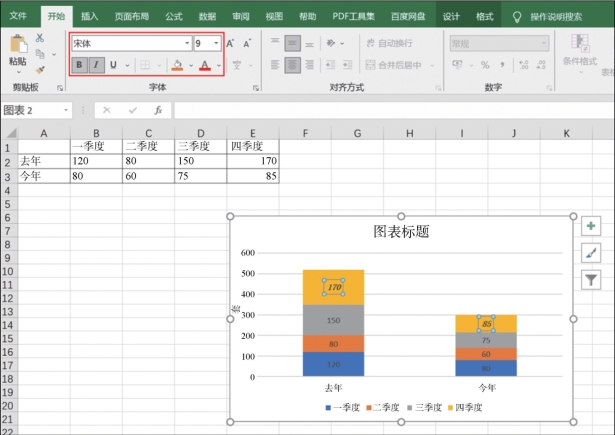Click the fill color bucket icon
615x435 pixels.
tap(177, 65)
